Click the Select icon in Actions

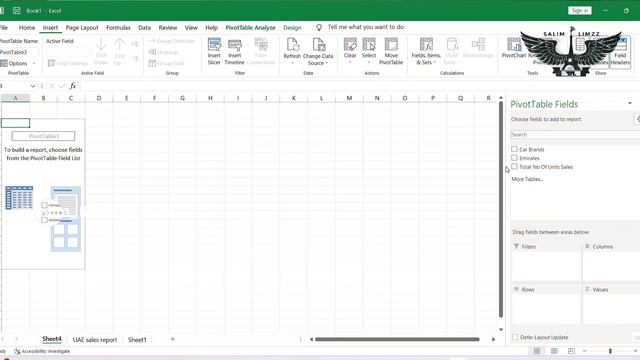coord(369,44)
